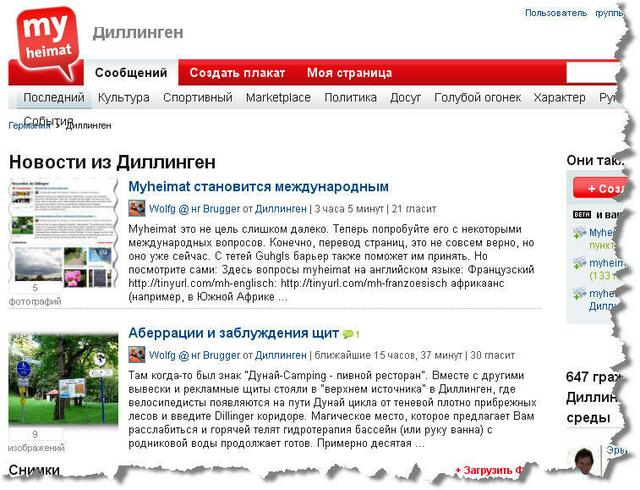
Task: Click the Снимки heading
Action: [34, 470]
